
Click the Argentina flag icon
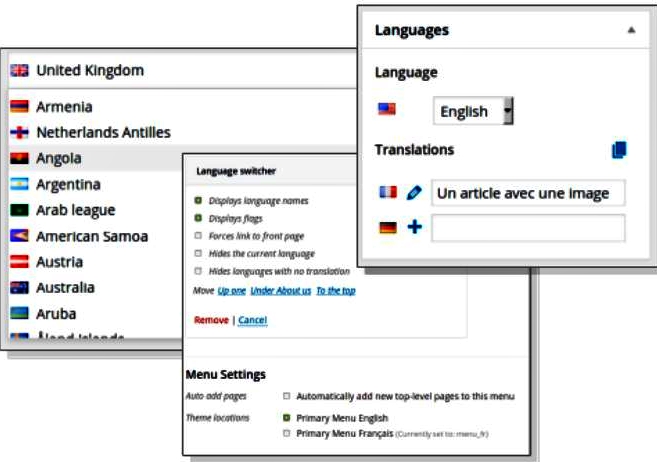coord(19,184)
